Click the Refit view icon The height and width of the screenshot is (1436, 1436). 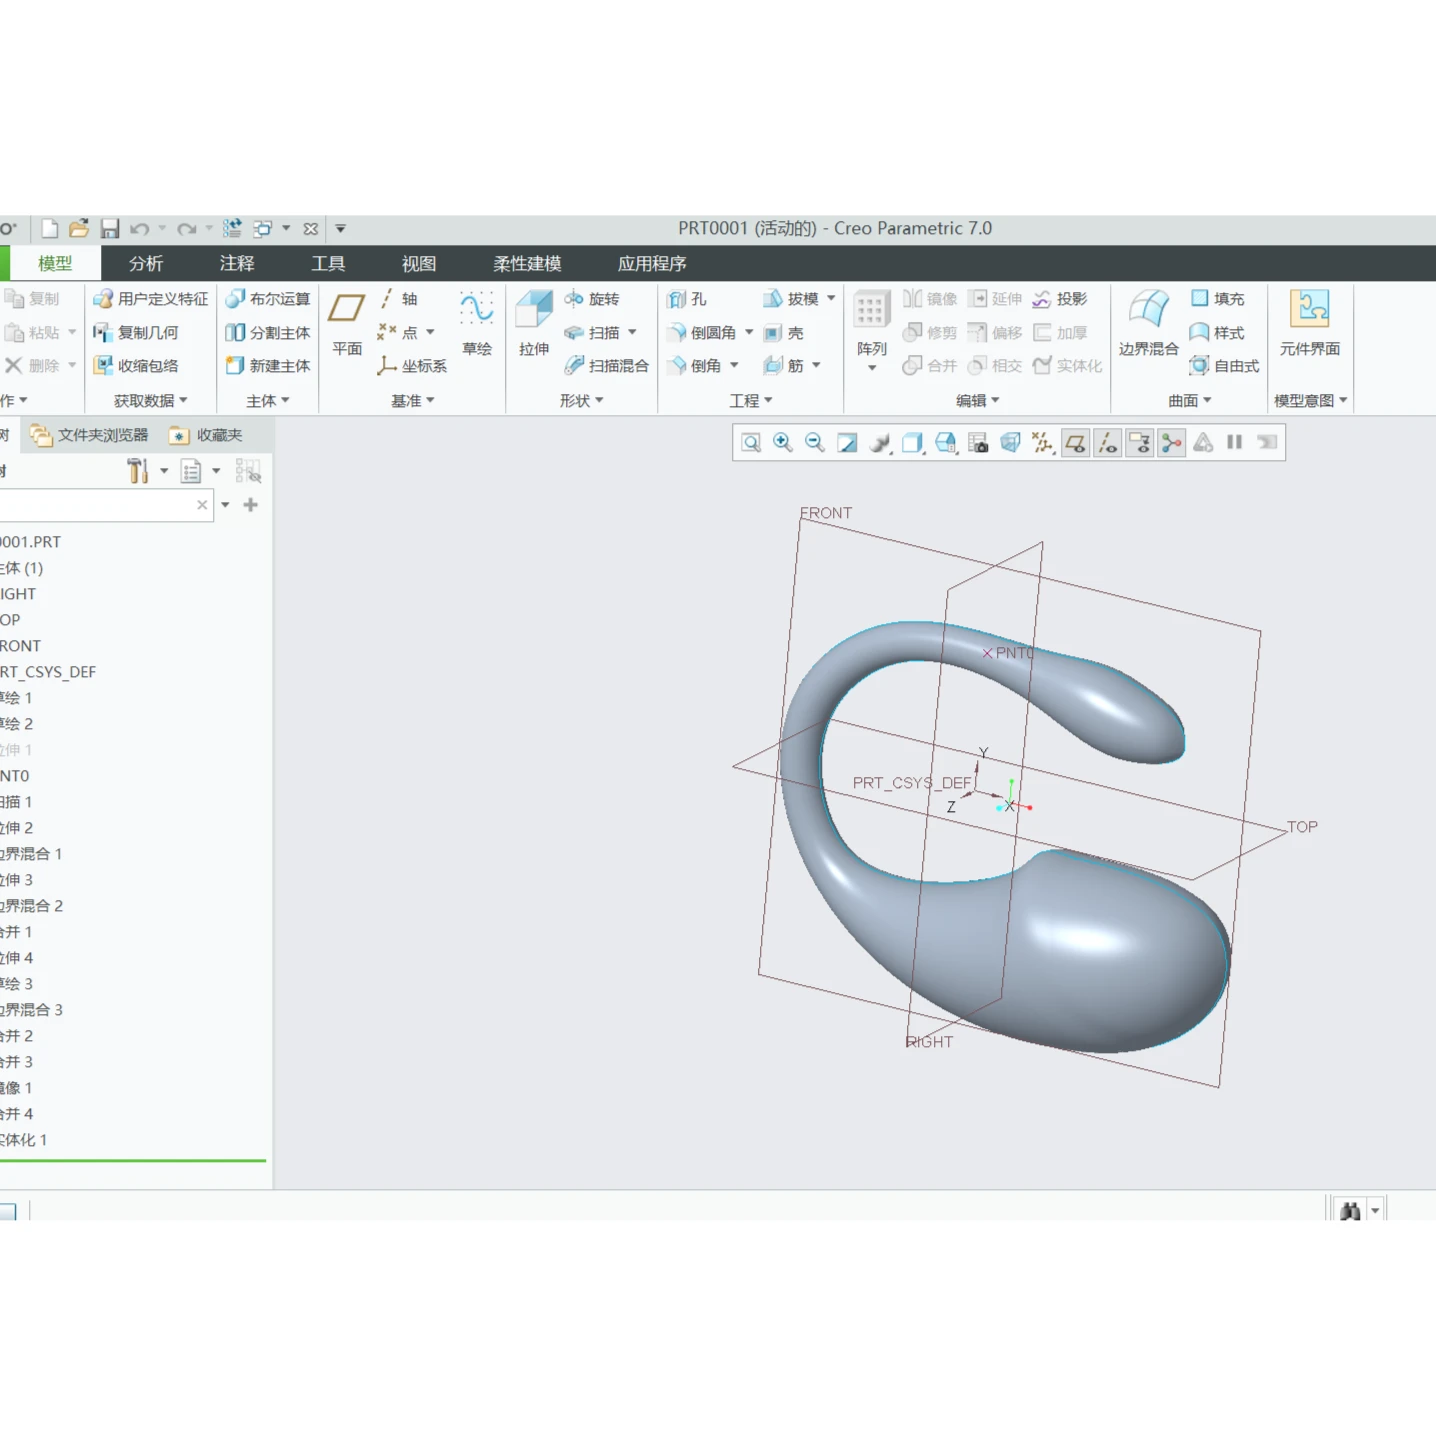(x=751, y=443)
